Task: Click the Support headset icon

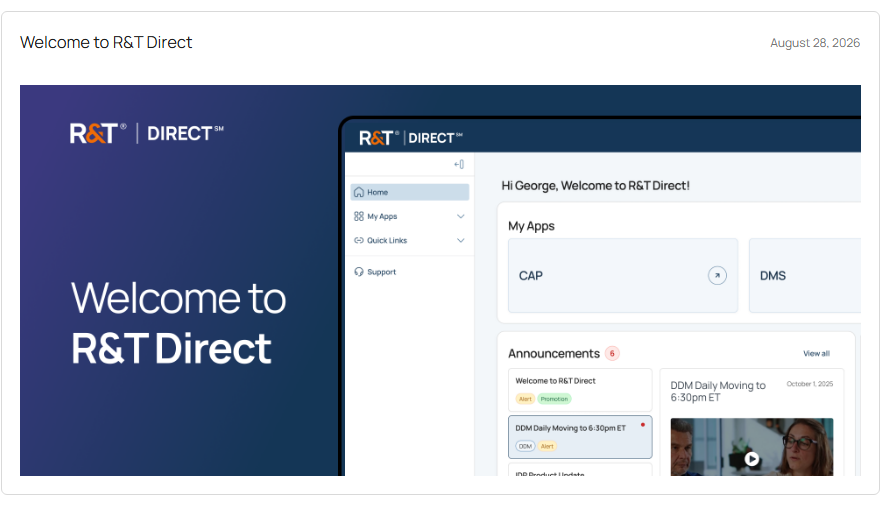Action: tap(359, 272)
